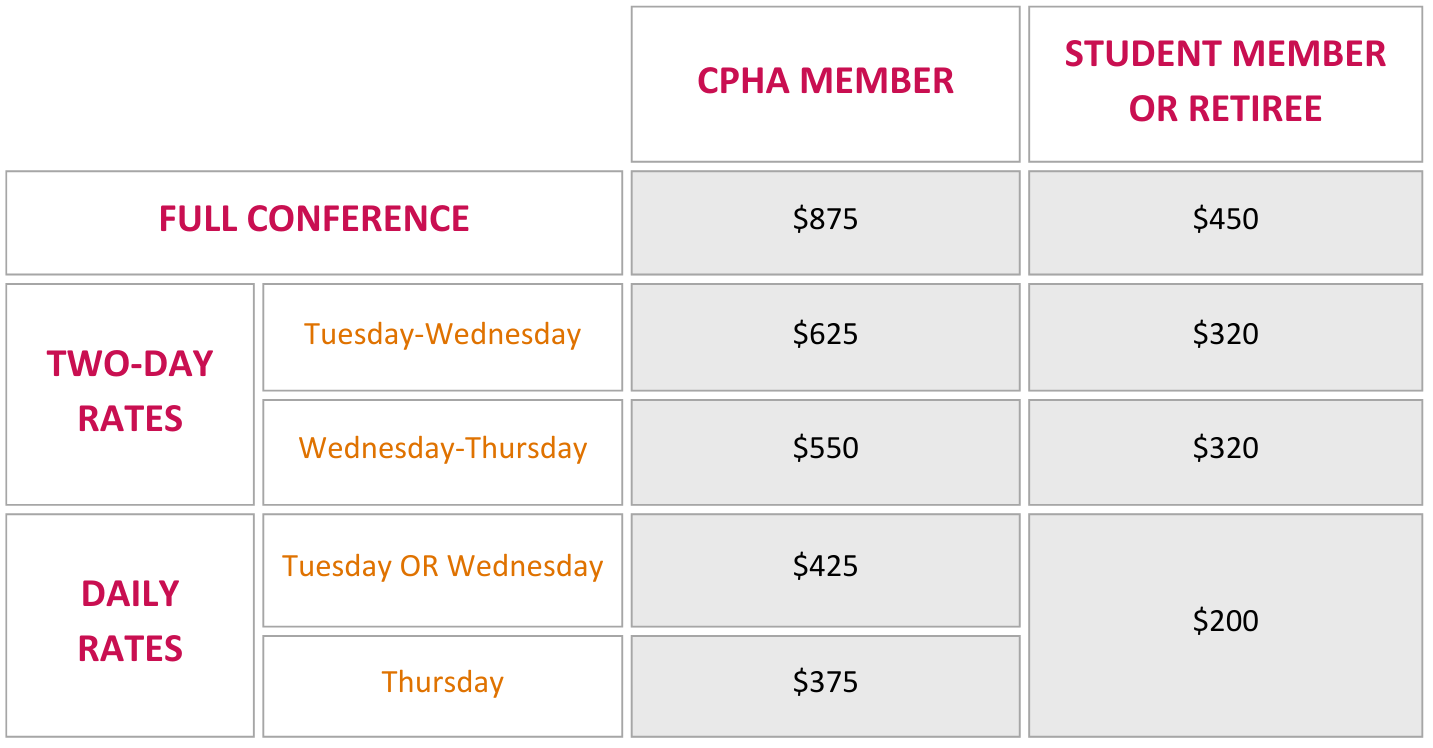Click the word RATES under TWO-DAY
The height and width of the screenshot is (748, 1433).
click(130, 419)
